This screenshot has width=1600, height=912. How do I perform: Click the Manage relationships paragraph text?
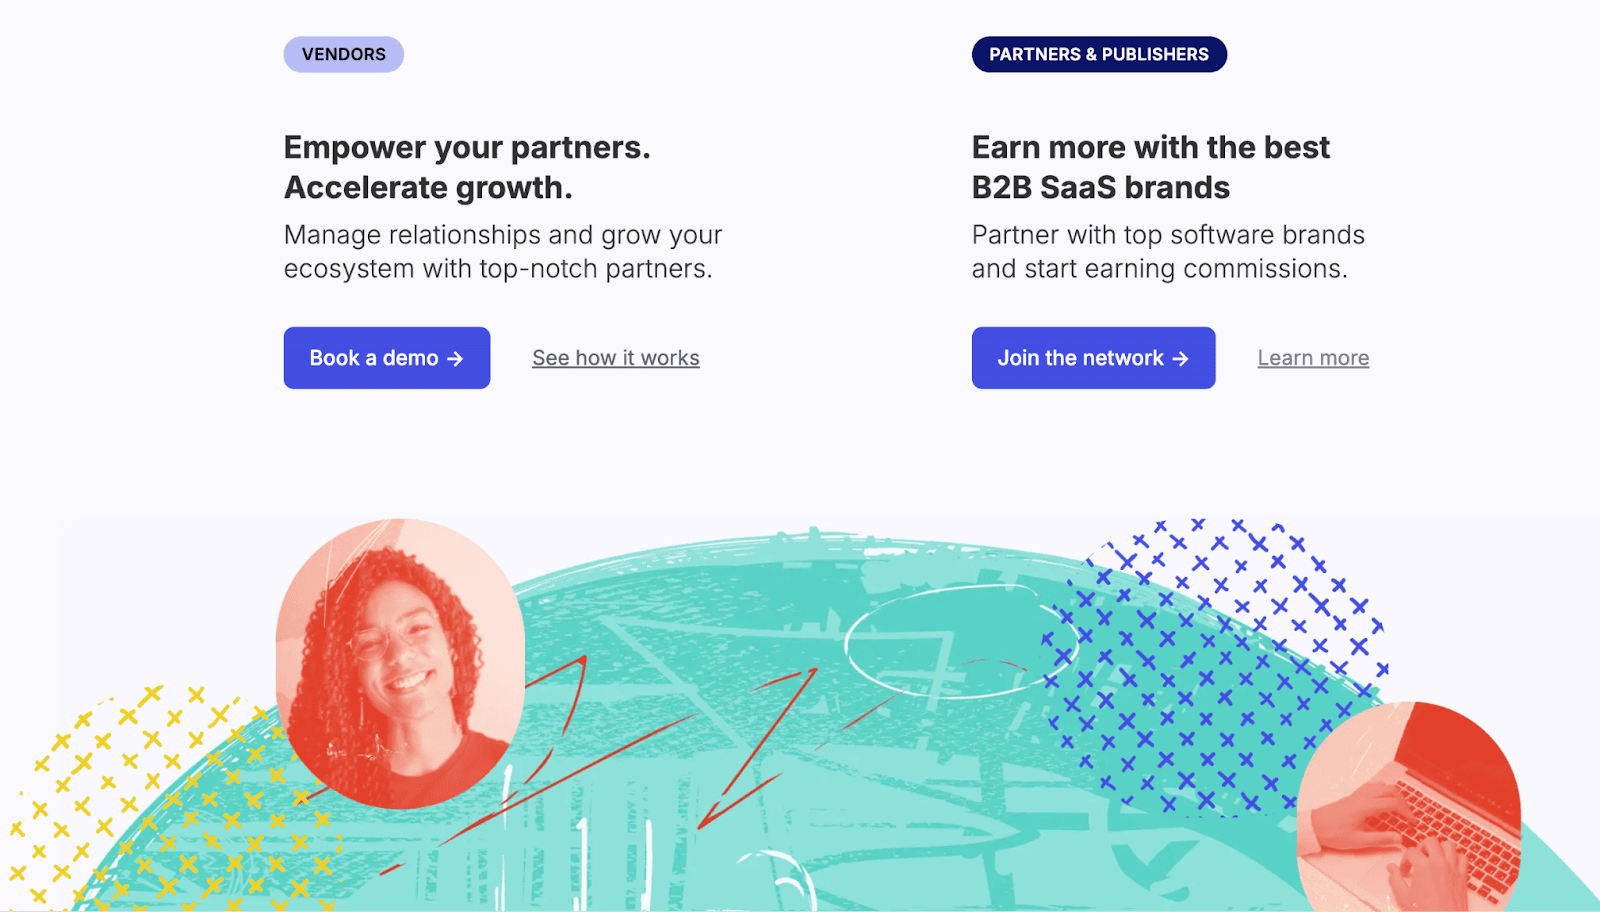point(502,251)
